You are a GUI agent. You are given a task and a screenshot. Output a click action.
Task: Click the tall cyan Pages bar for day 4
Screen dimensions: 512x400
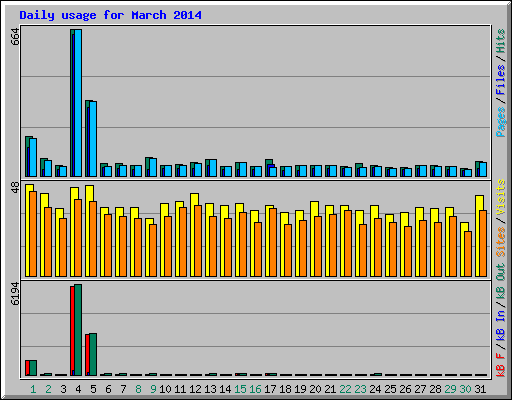click(x=78, y=103)
